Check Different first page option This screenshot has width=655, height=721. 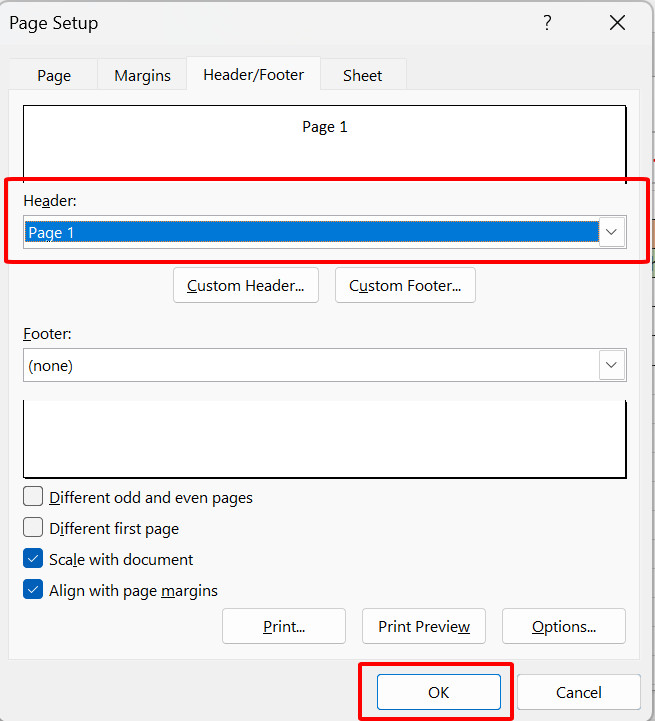click(33, 528)
